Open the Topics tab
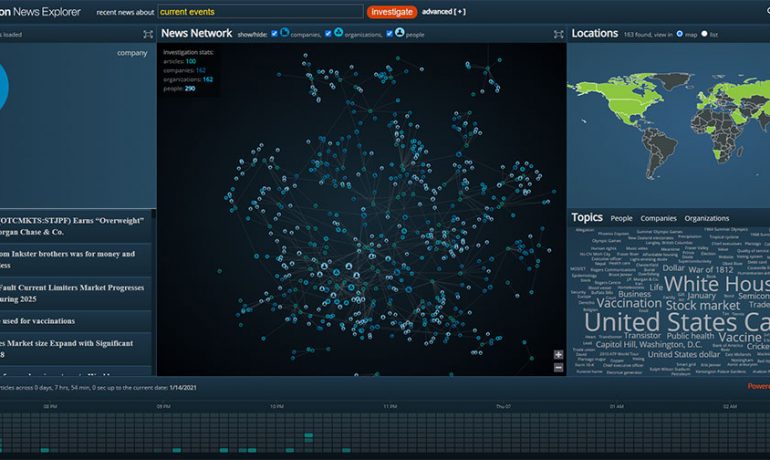The width and height of the screenshot is (770, 460). 587,217
